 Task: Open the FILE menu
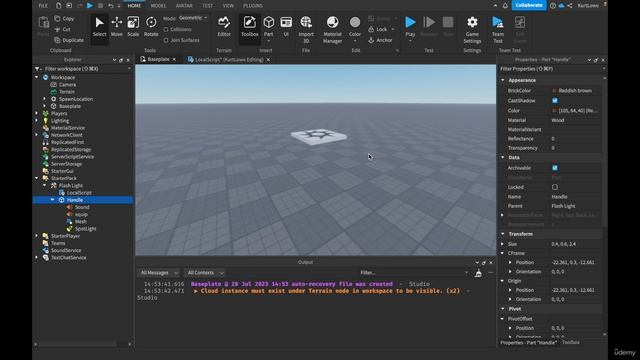[43, 6]
